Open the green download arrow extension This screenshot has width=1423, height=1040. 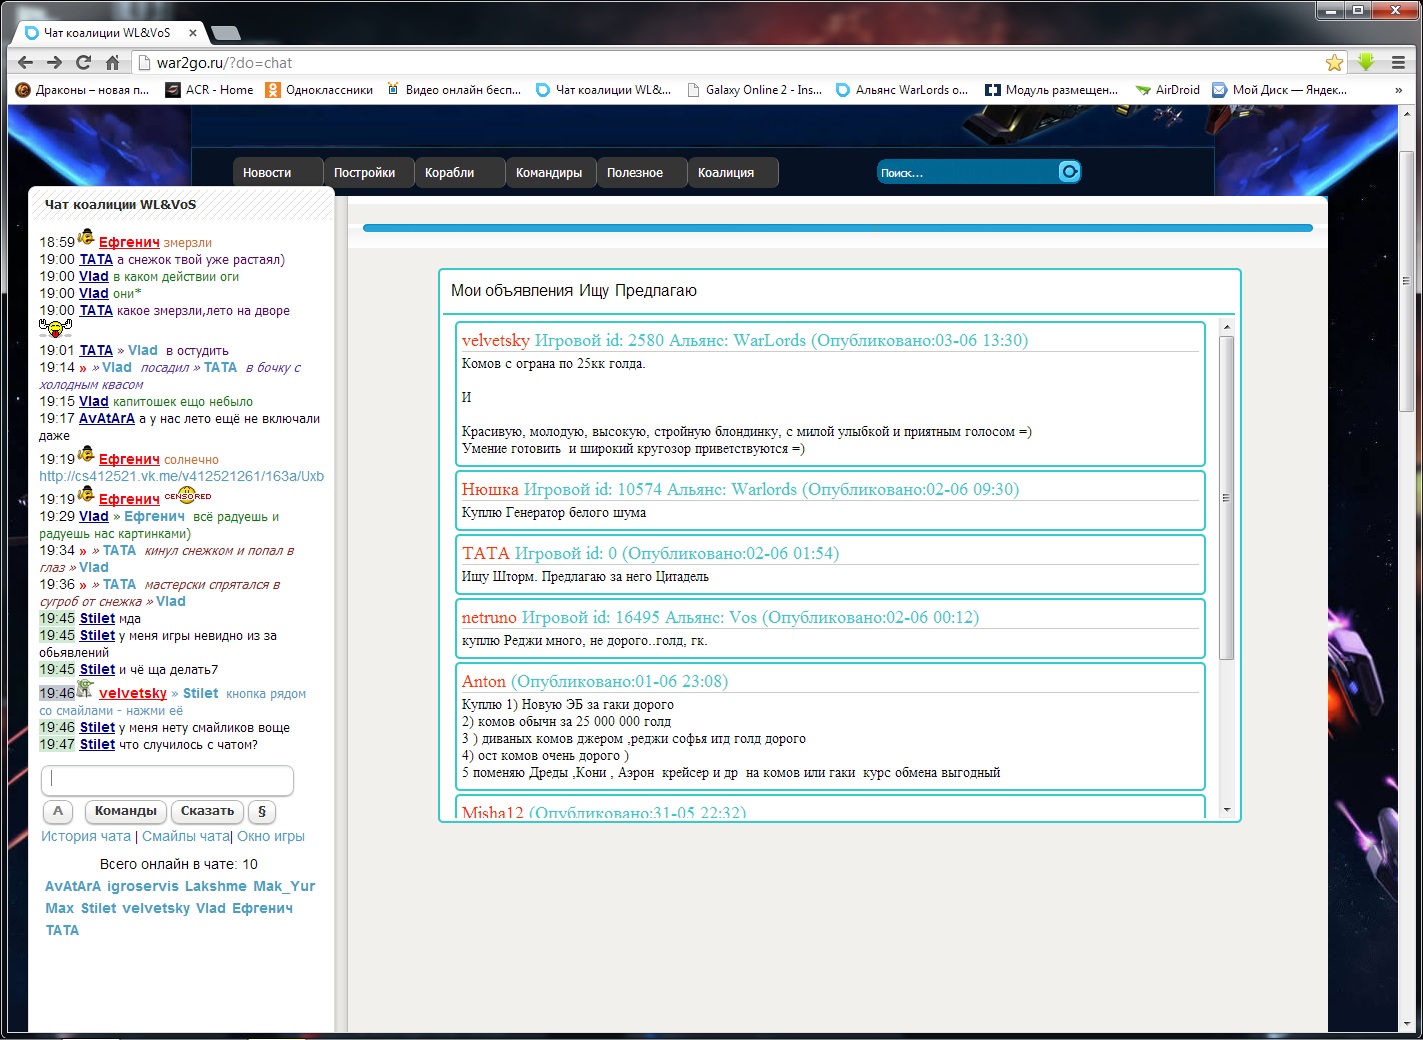1366,62
